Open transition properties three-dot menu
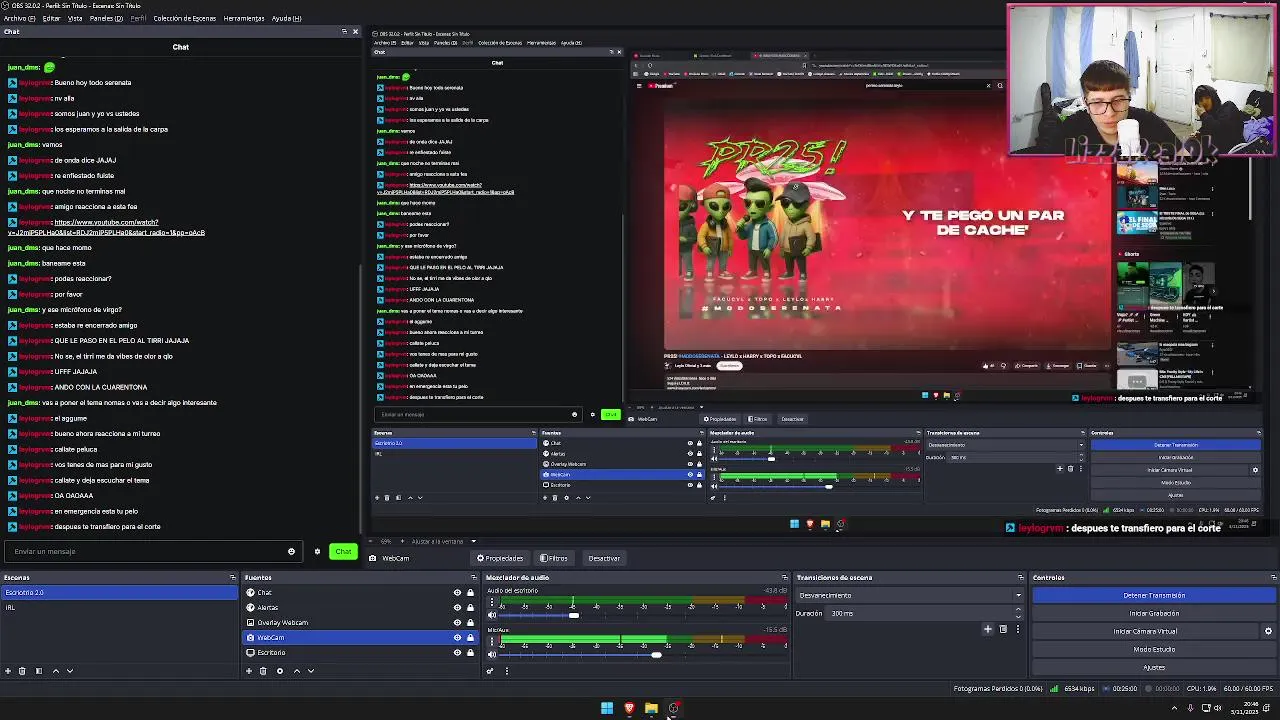Viewport: 1280px width, 720px height. tap(1018, 629)
